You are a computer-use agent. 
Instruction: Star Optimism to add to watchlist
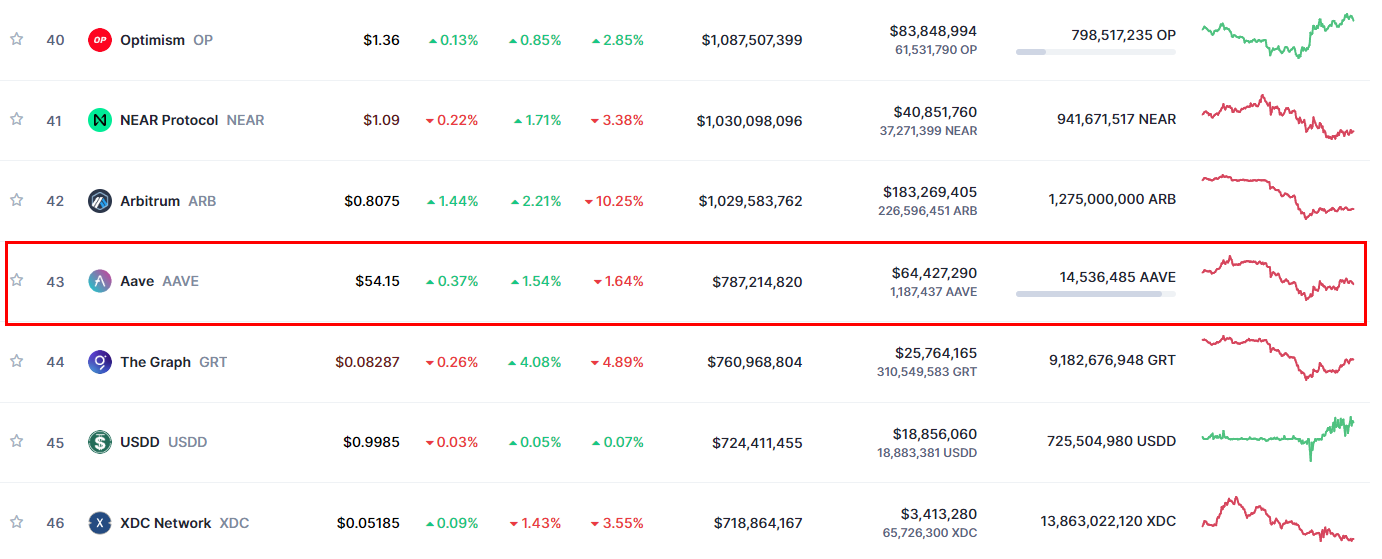click(16, 39)
